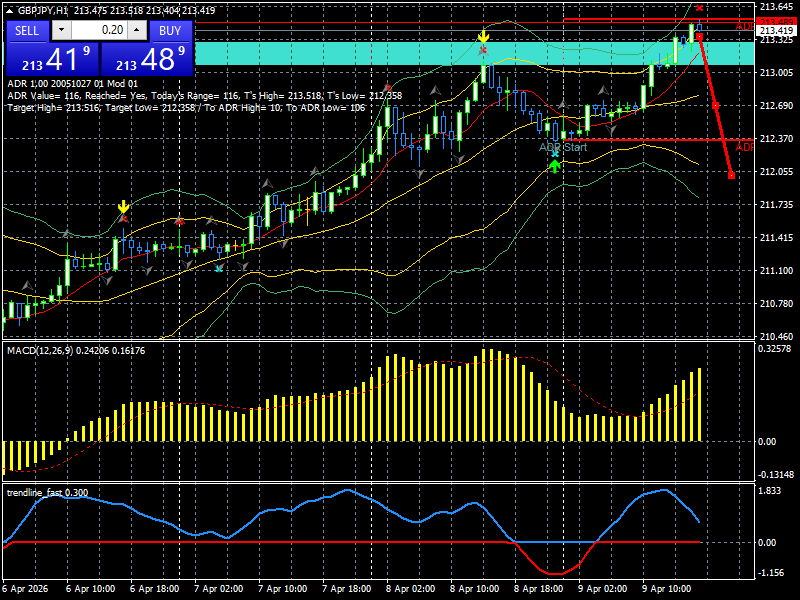Collapse the trade panel via the small triangle
Screen dimensions: 800x600
[x=9, y=13]
